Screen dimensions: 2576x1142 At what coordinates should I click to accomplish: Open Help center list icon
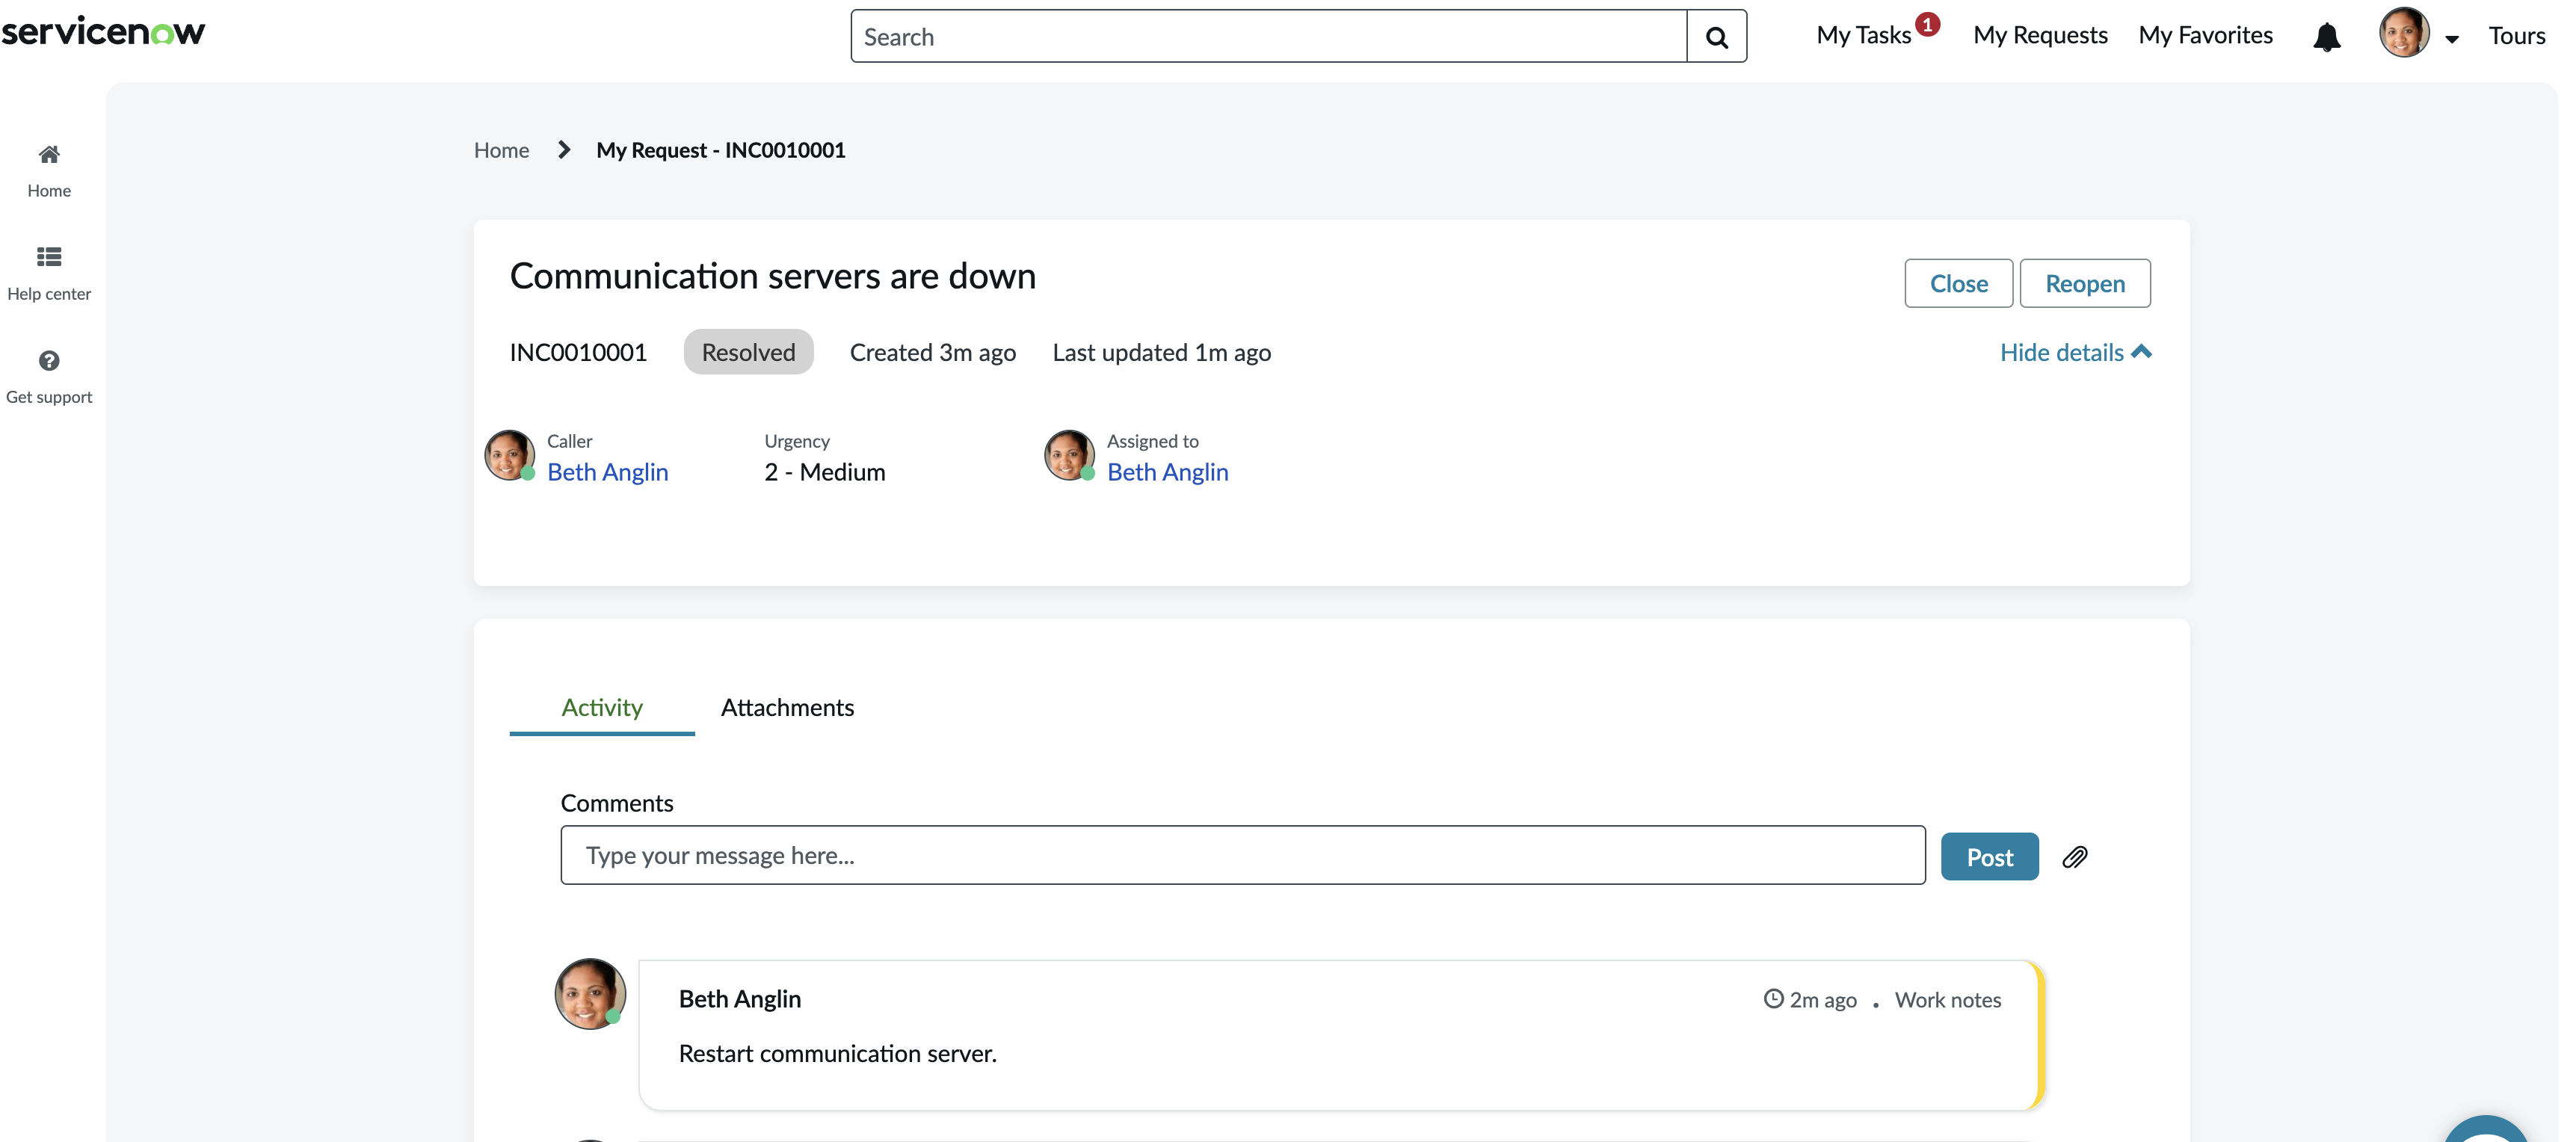pyautogui.click(x=49, y=257)
